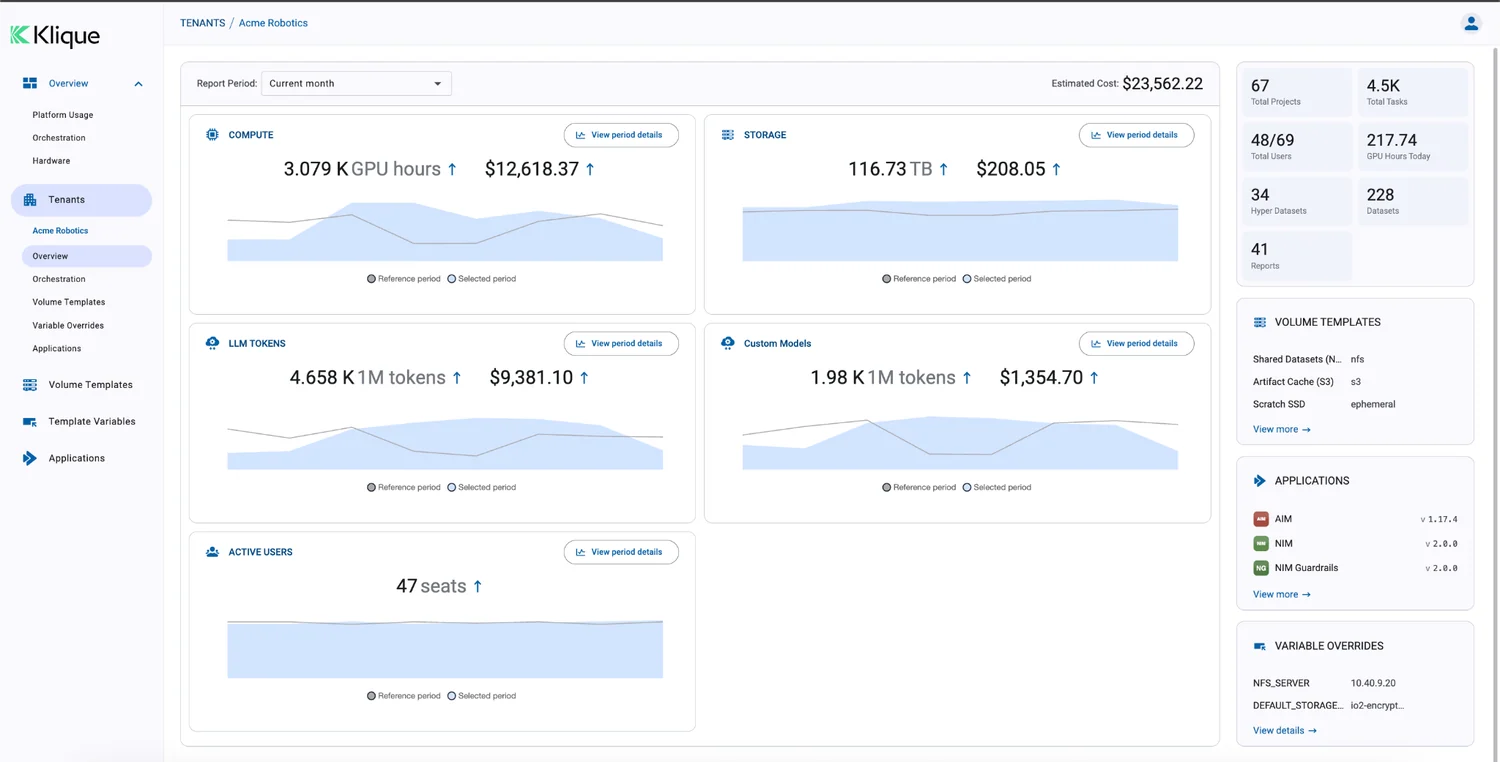Click TENANTS breadcrumb link

click(x=202, y=23)
